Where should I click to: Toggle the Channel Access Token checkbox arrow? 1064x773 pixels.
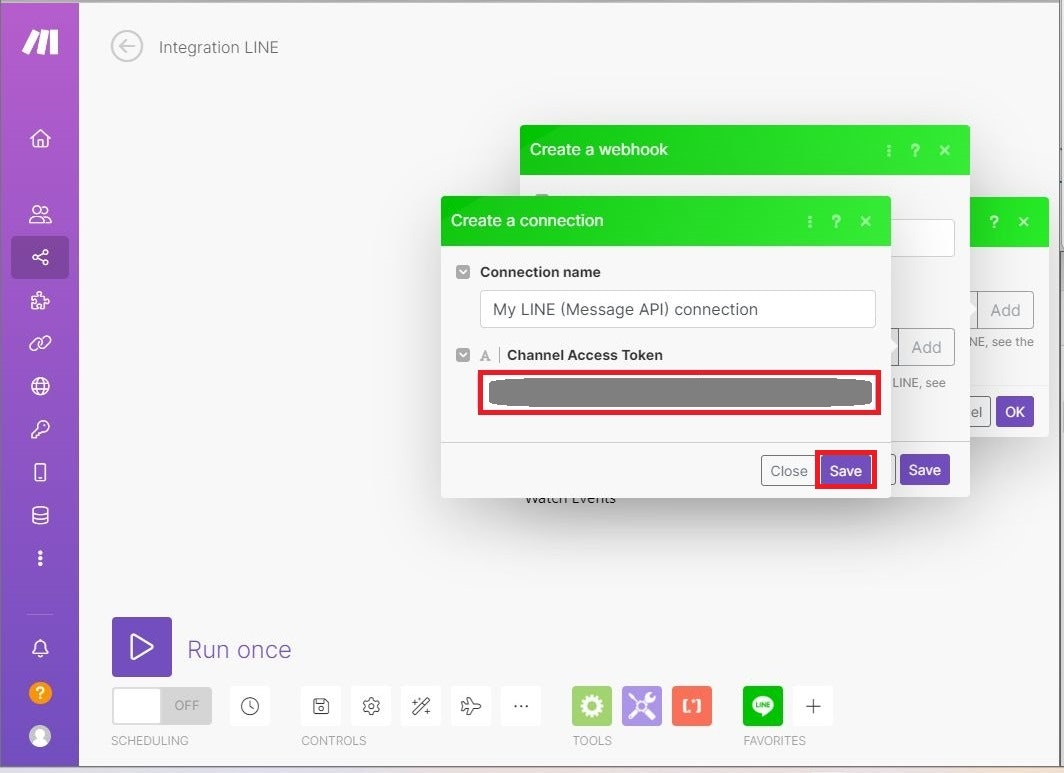[463, 355]
